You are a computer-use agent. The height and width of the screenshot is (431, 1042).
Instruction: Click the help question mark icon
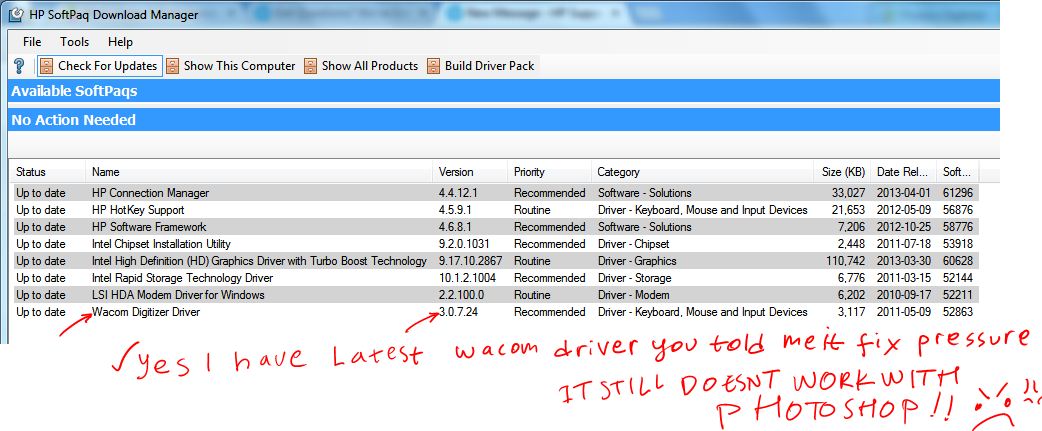point(19,66)
